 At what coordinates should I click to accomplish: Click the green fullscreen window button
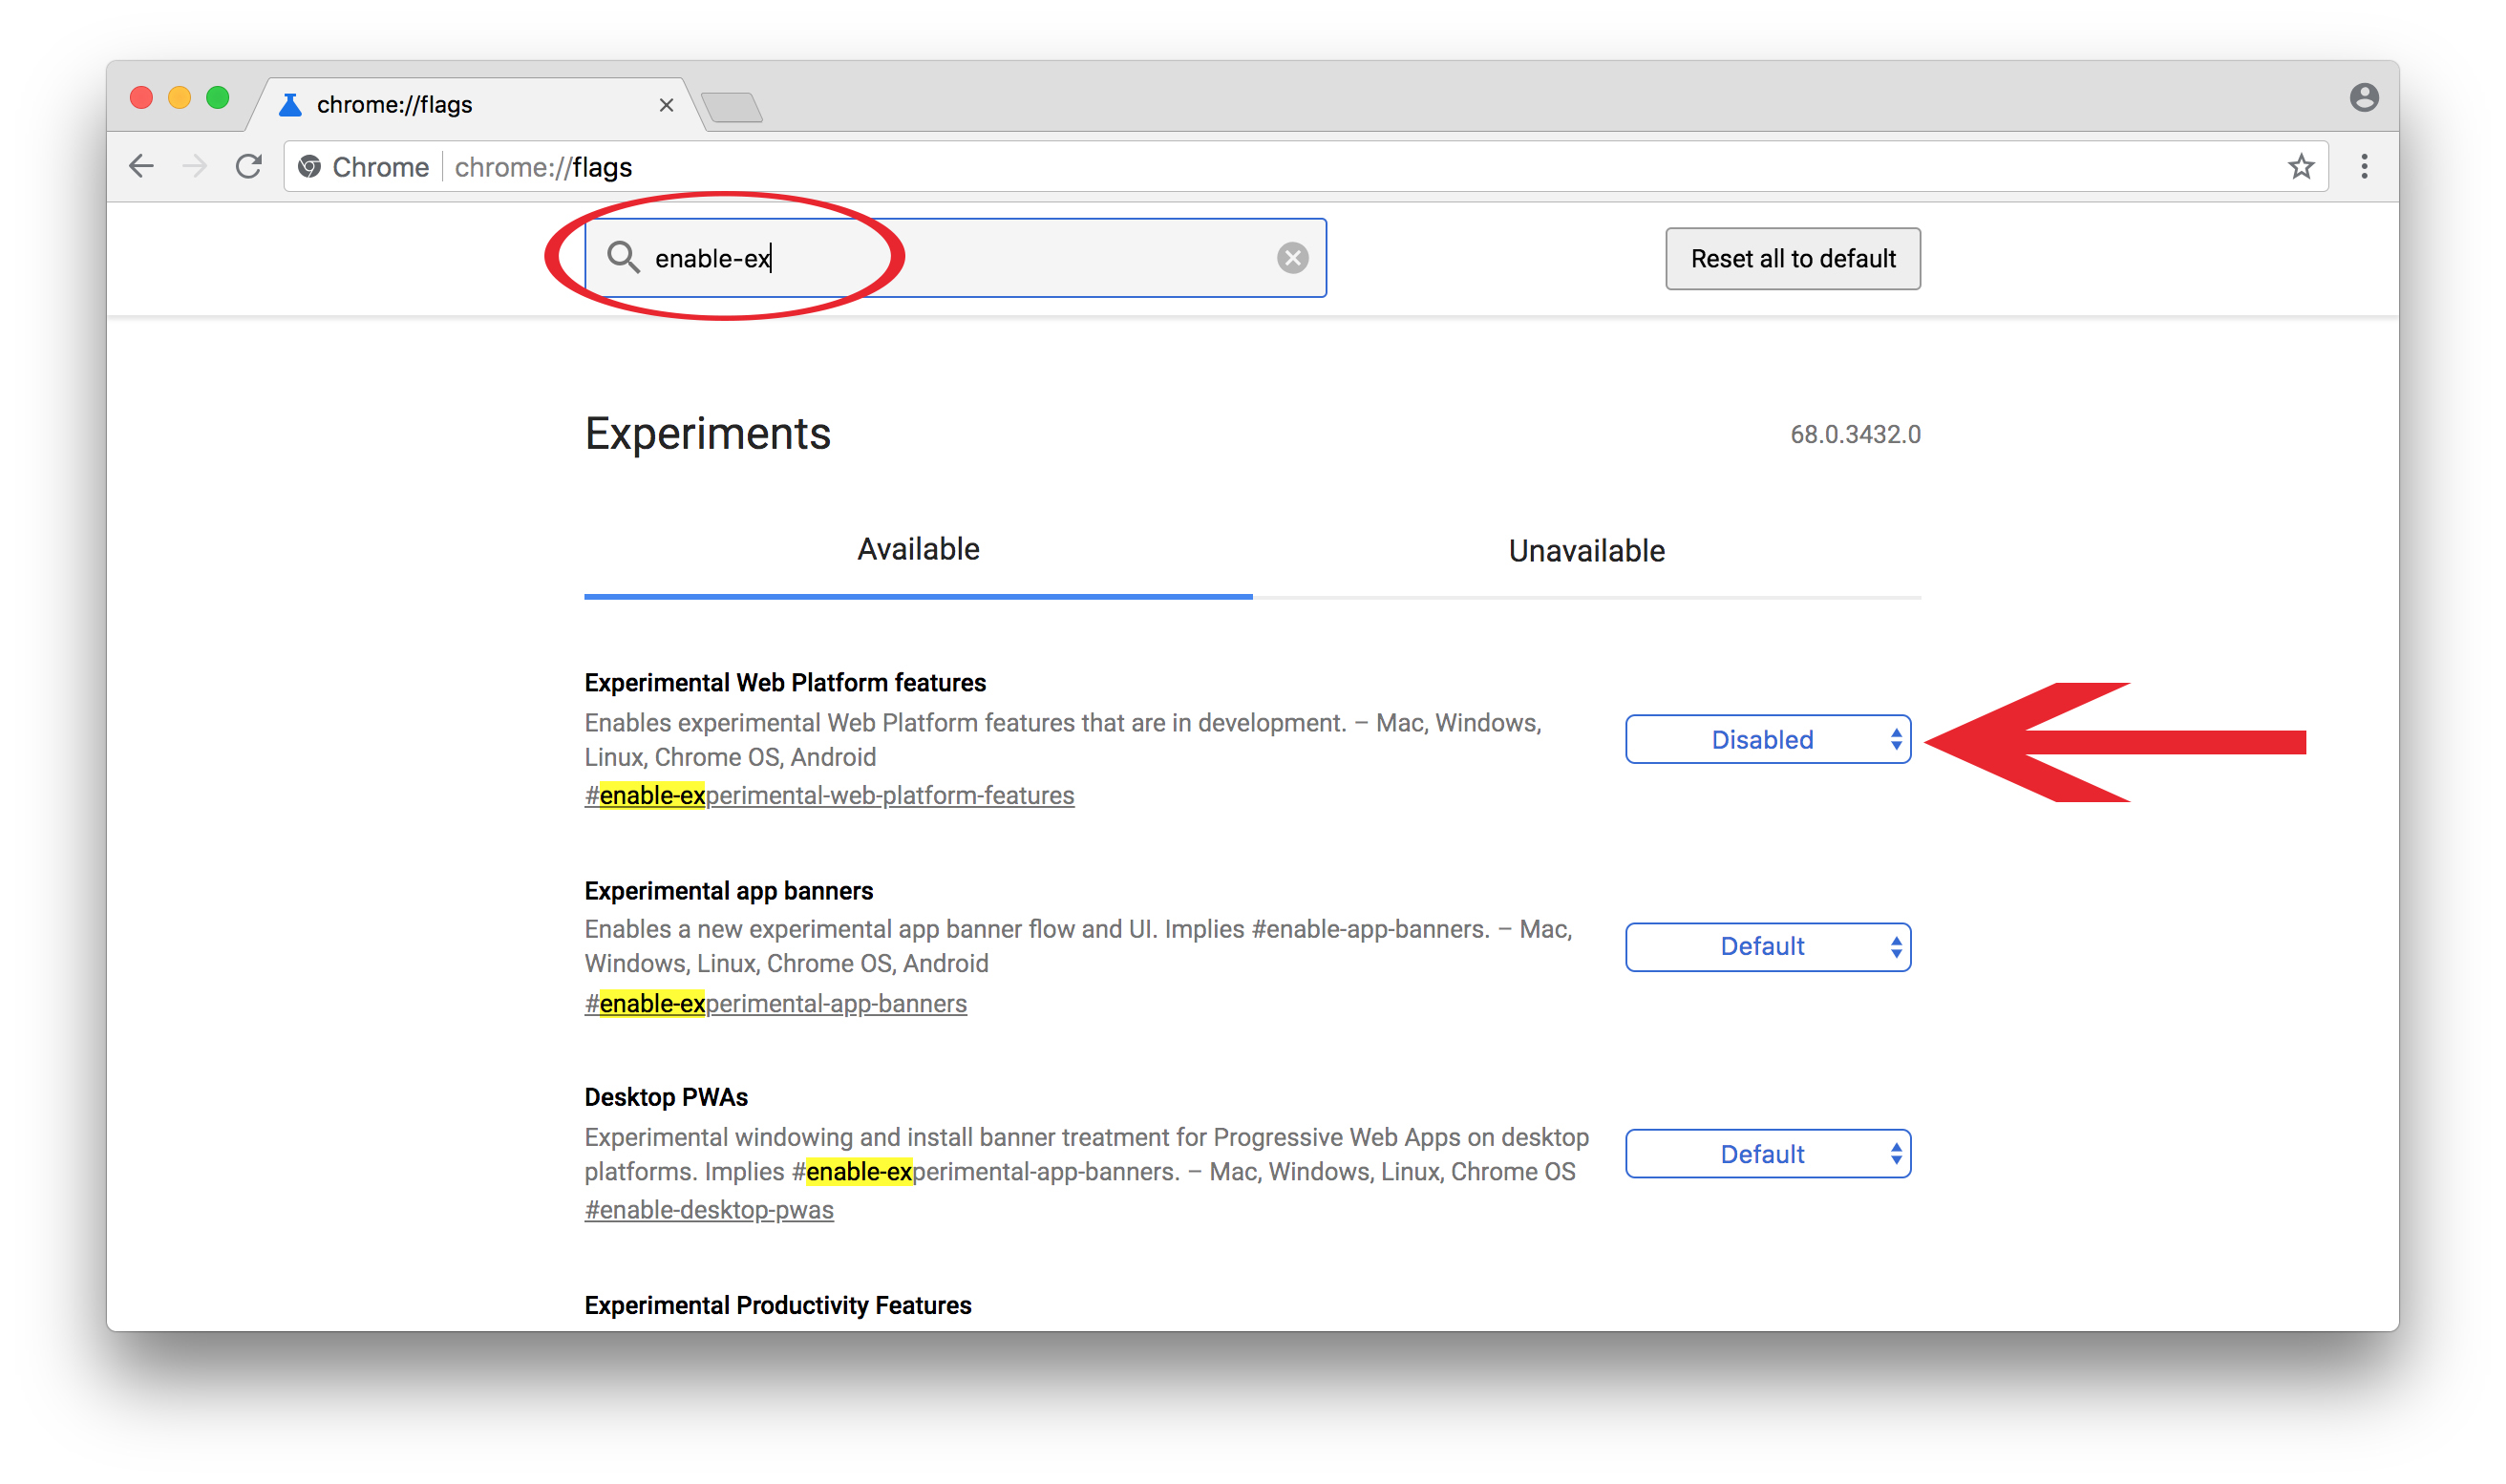[217, 97]
